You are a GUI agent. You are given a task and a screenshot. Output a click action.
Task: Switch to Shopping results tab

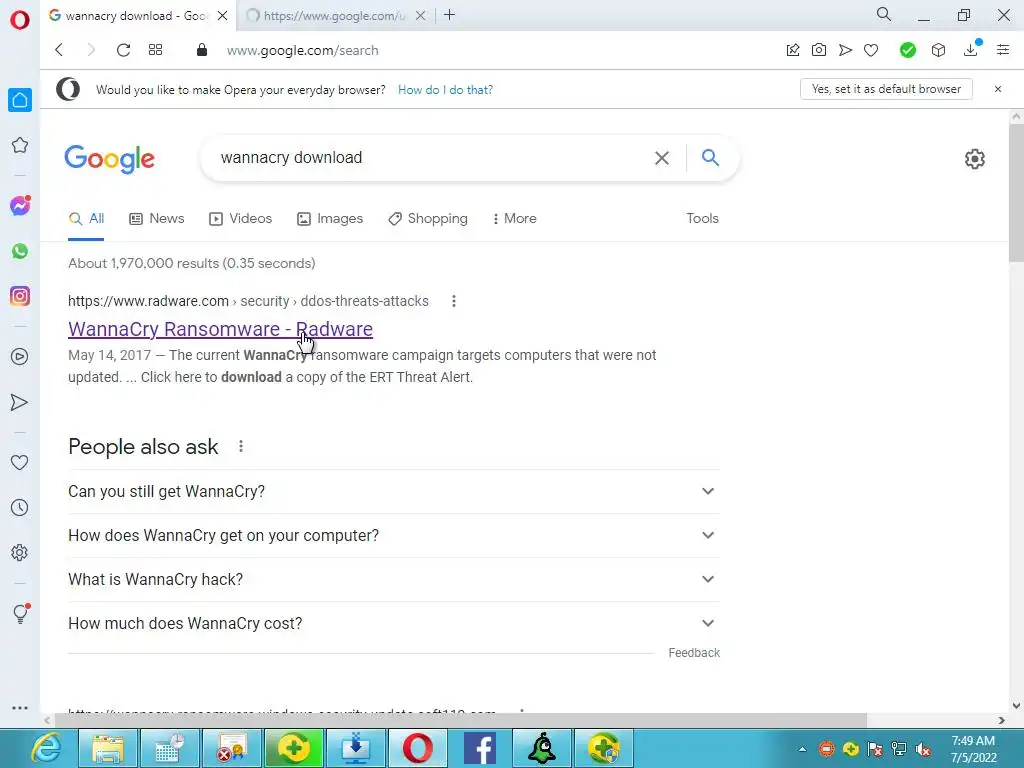[428, 219]
